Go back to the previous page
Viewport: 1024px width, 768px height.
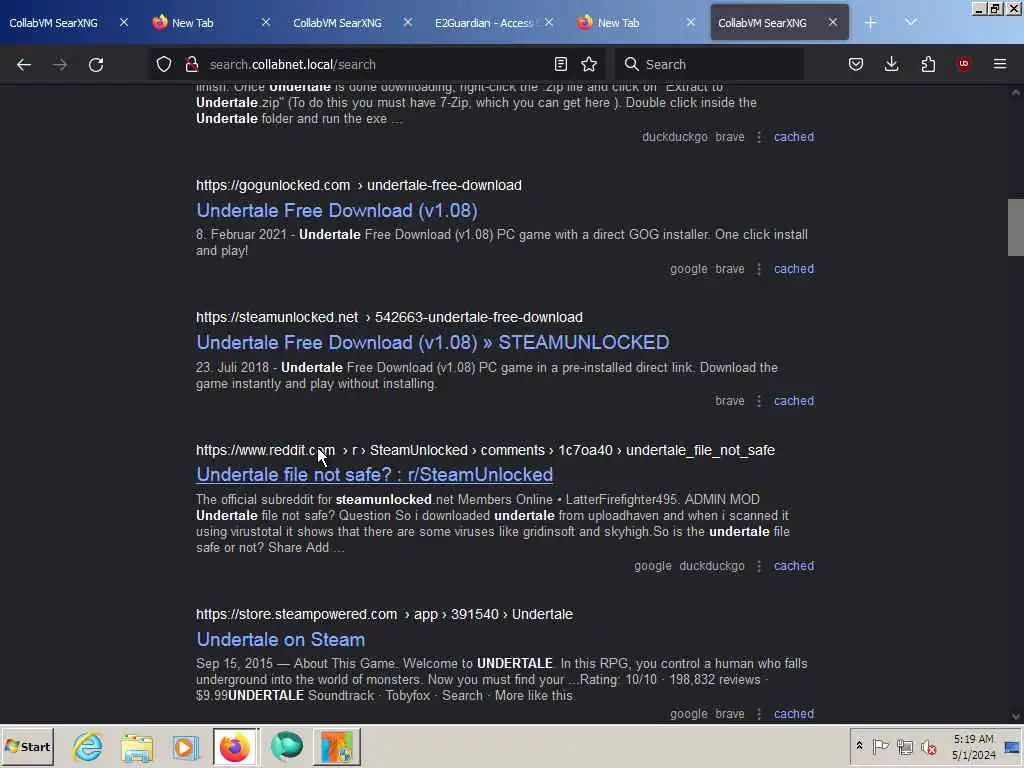(24, 65)
